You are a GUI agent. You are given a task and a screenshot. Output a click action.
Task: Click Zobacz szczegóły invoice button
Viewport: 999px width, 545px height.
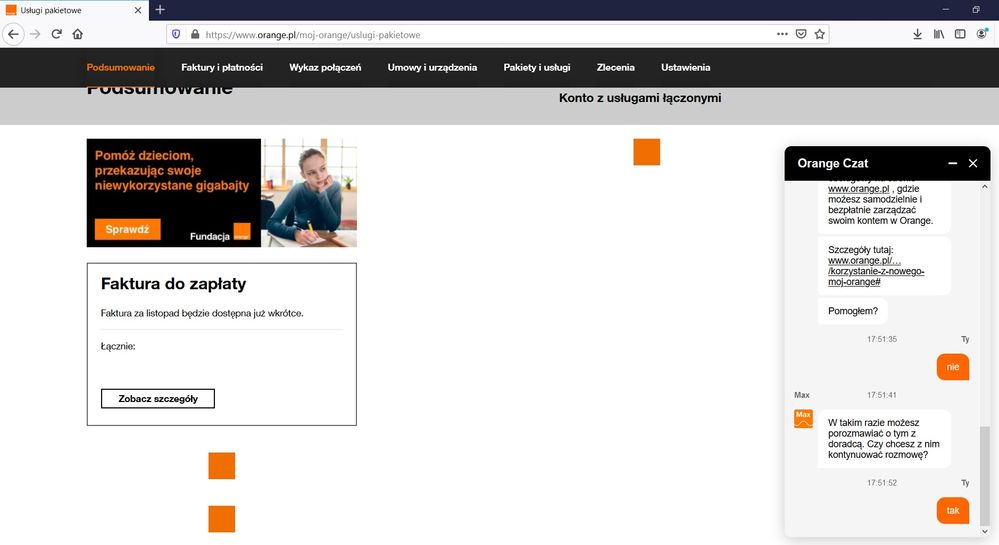tap(158, 398)
